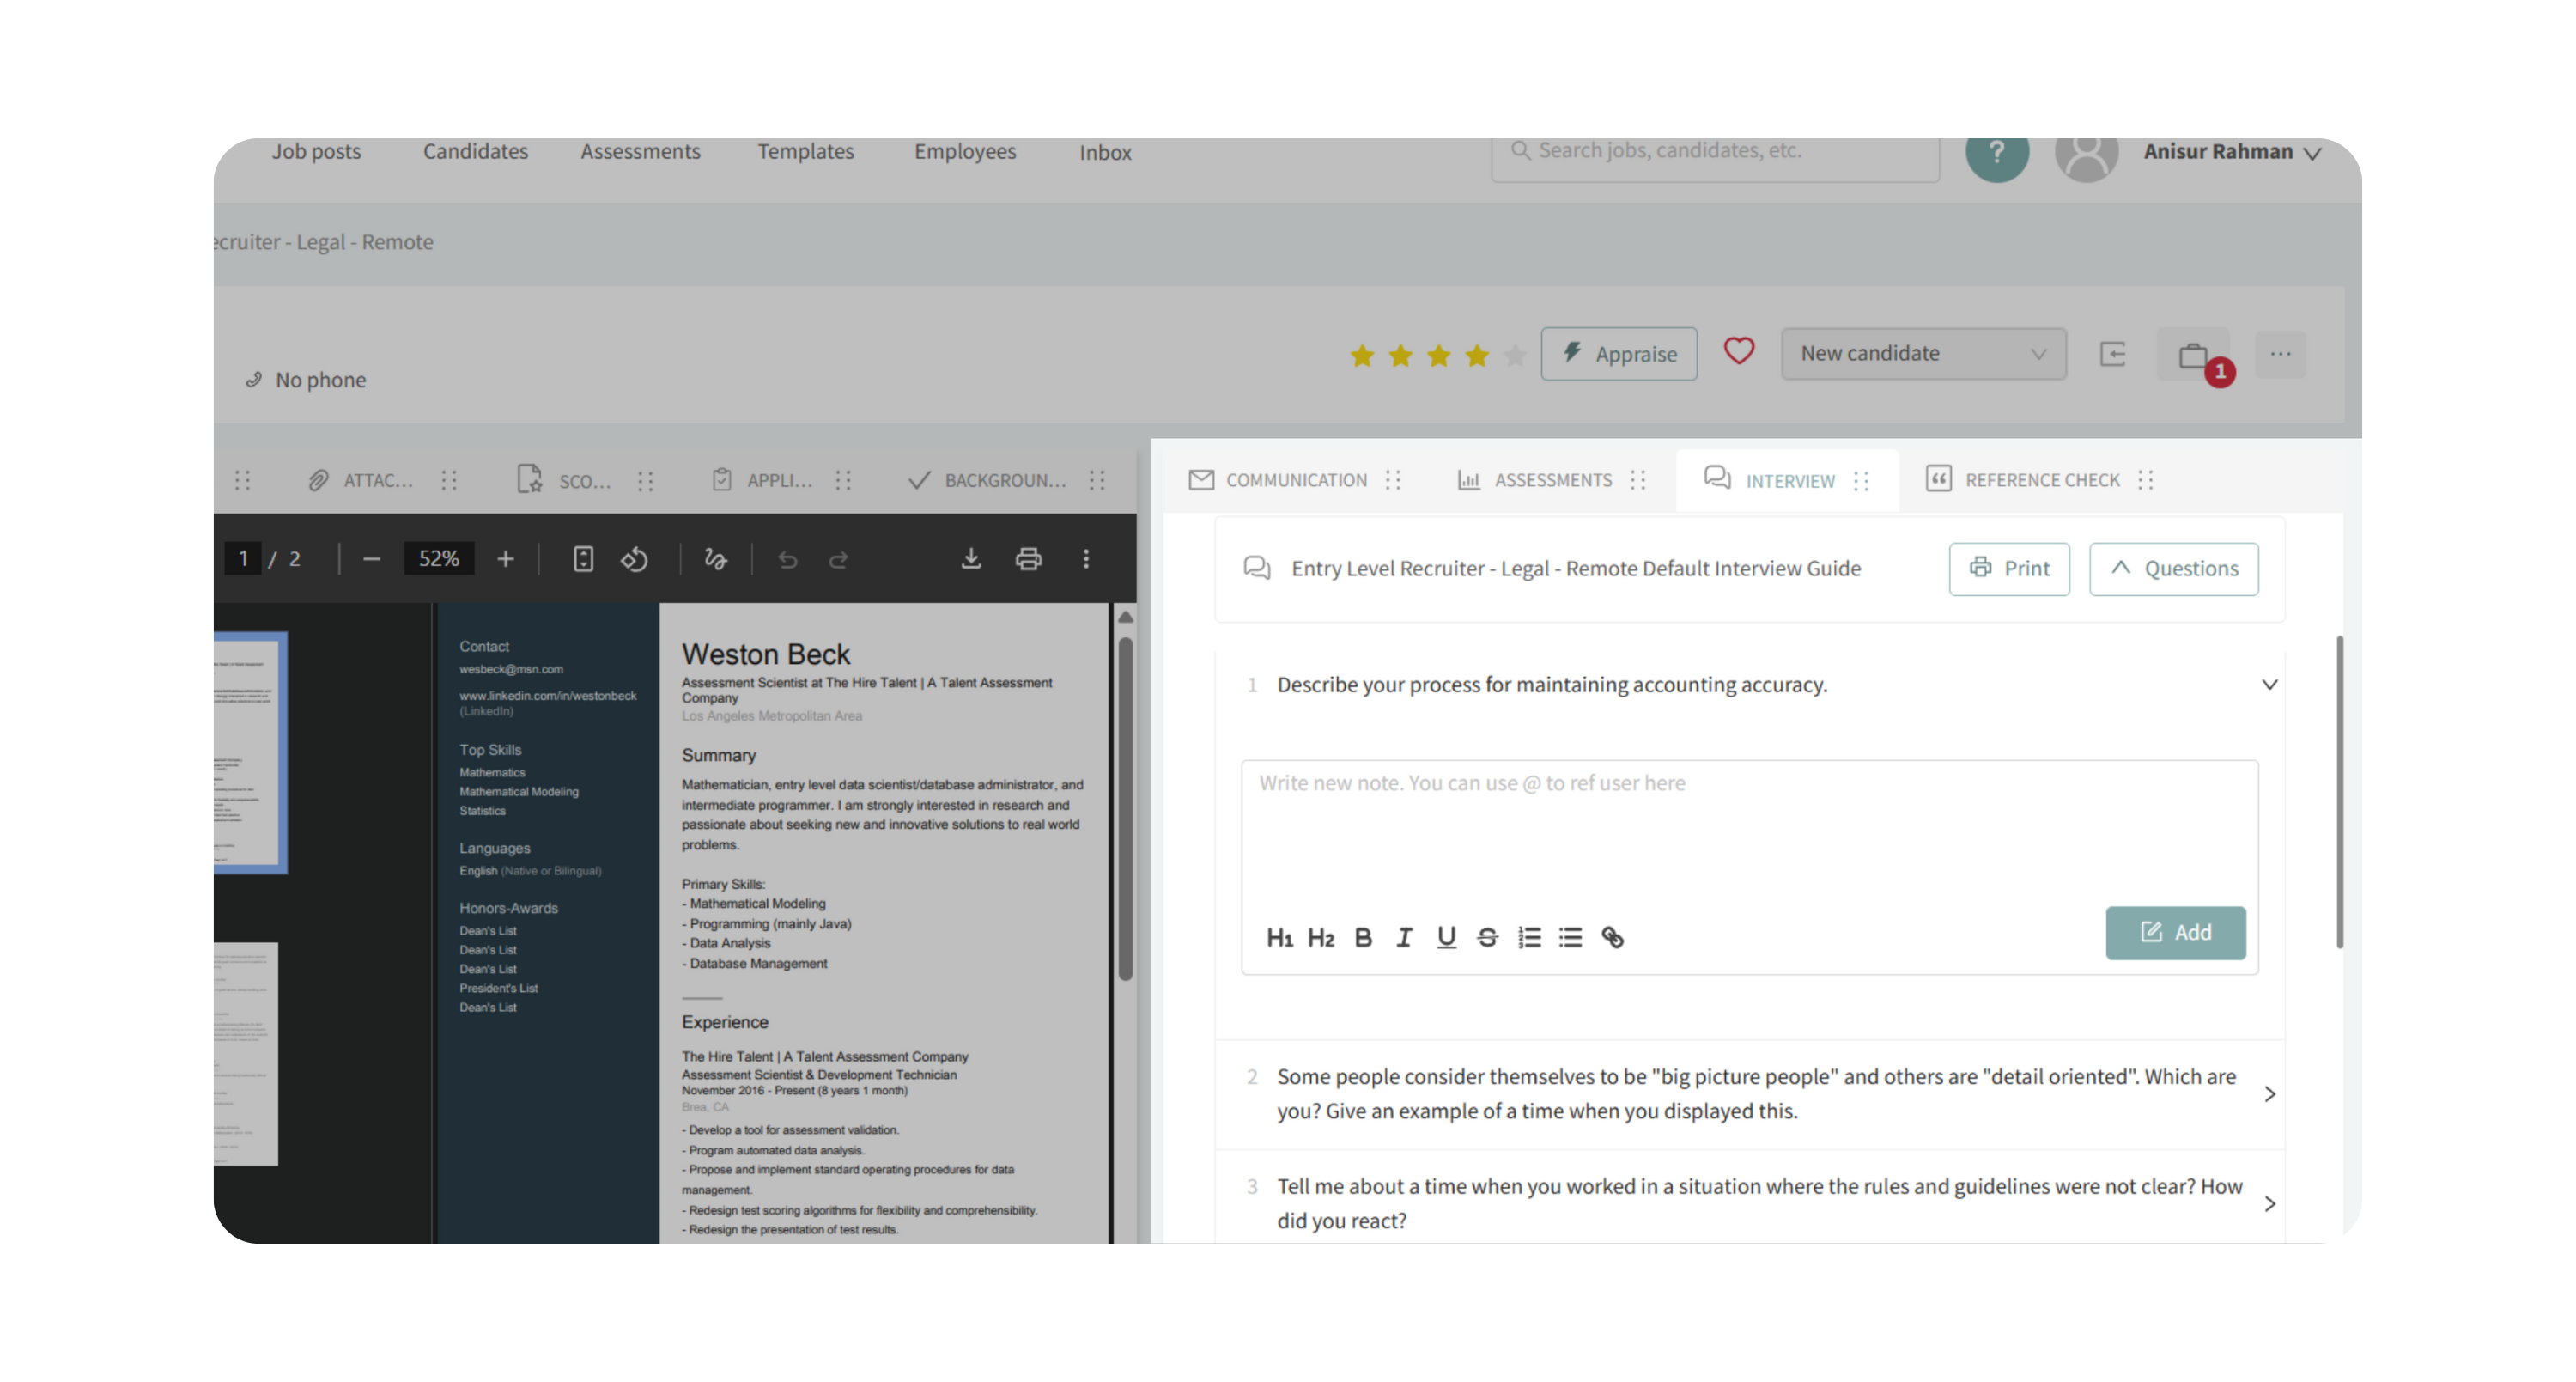
Task: Rotate the PDF document
Action: click(x=634, y=559)
